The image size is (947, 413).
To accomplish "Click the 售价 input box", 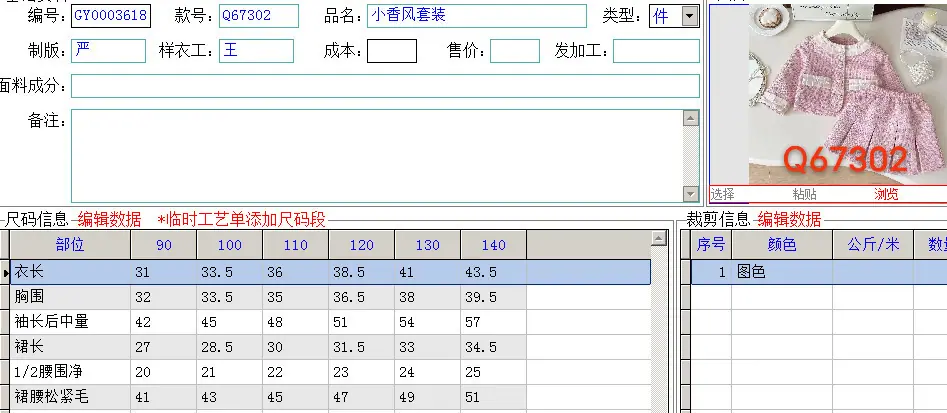I will click(x=515, y=51).
